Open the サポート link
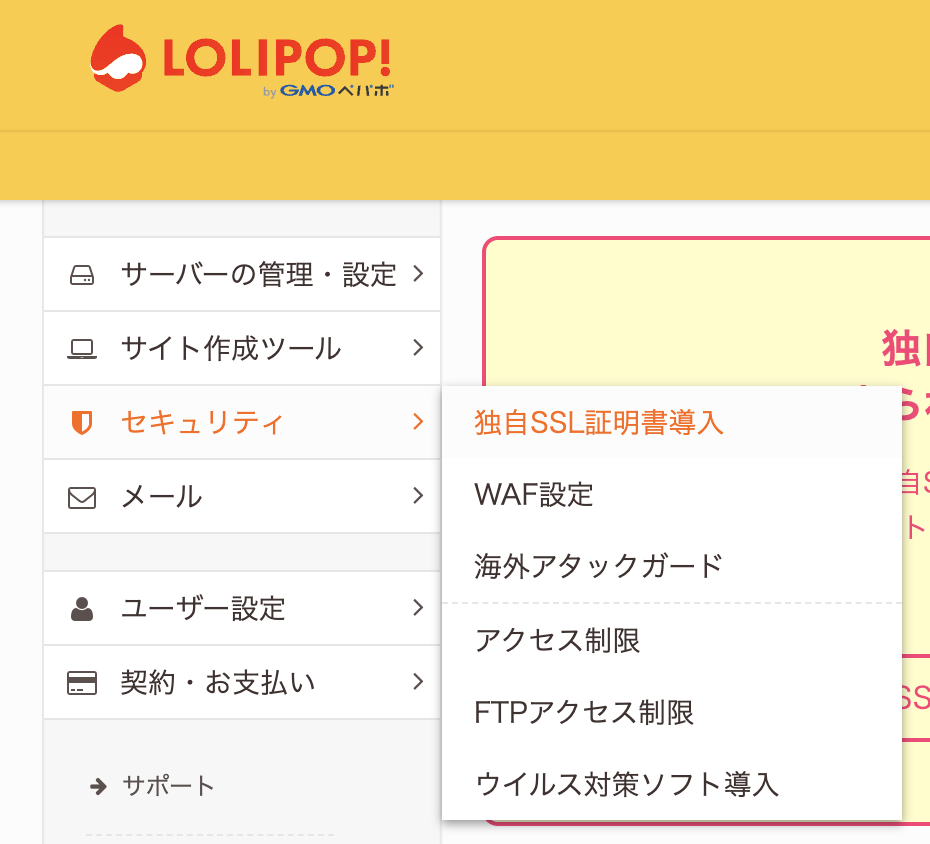930x844 pixels. (168, 786)
